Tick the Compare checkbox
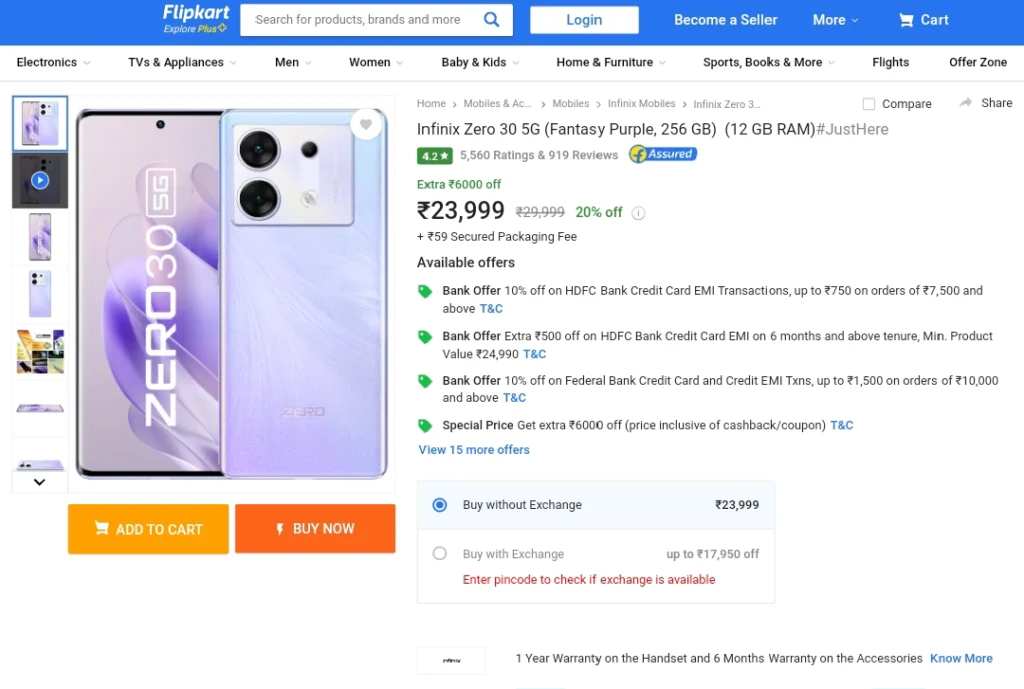 click(869, 104)
